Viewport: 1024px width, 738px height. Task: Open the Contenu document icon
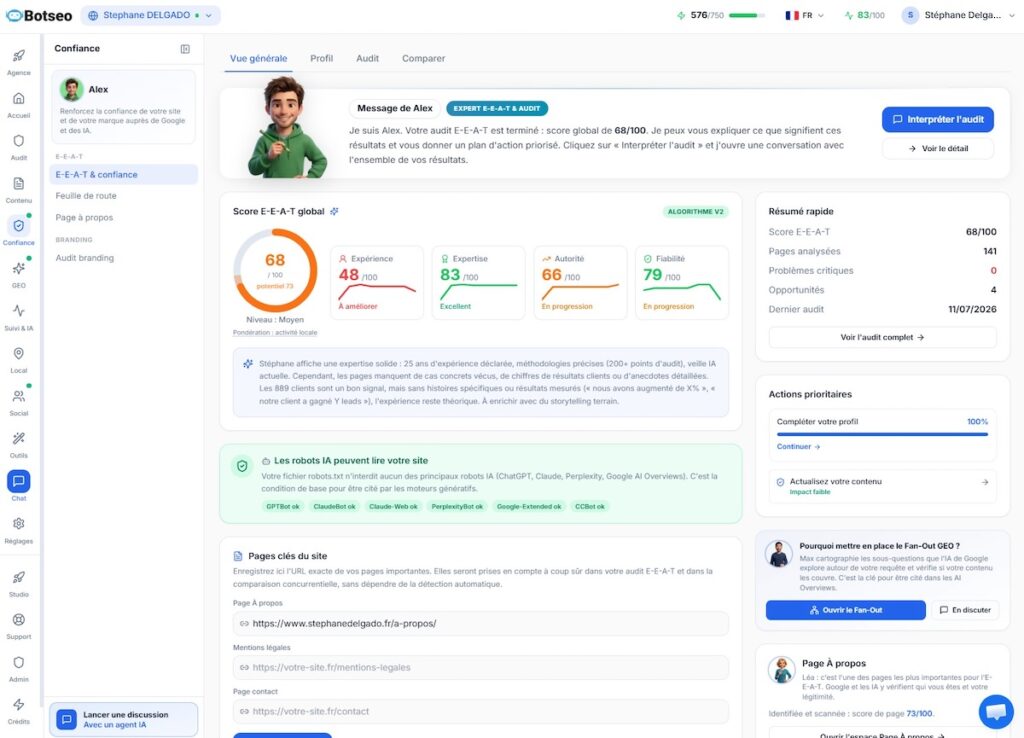click(x=19, y=184)
